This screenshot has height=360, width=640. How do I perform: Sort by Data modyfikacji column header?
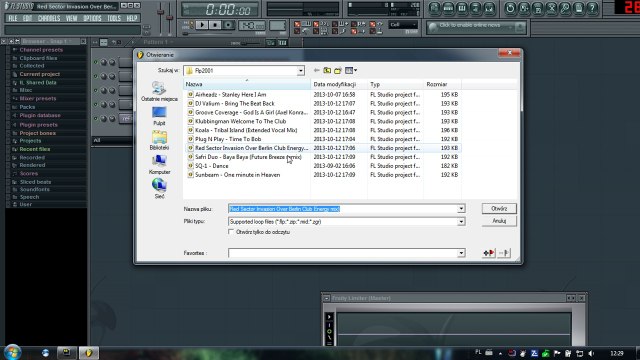pyautogui.click(x=339, y=84)
